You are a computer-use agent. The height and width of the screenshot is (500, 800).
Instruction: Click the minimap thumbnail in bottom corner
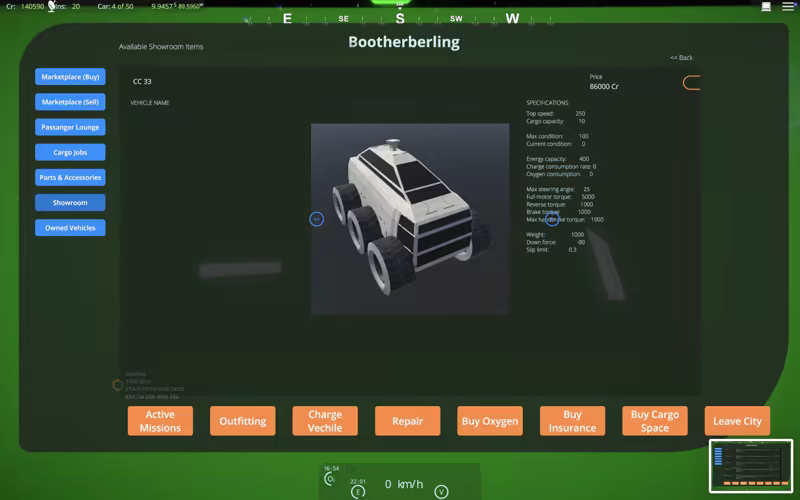[750, 466]
